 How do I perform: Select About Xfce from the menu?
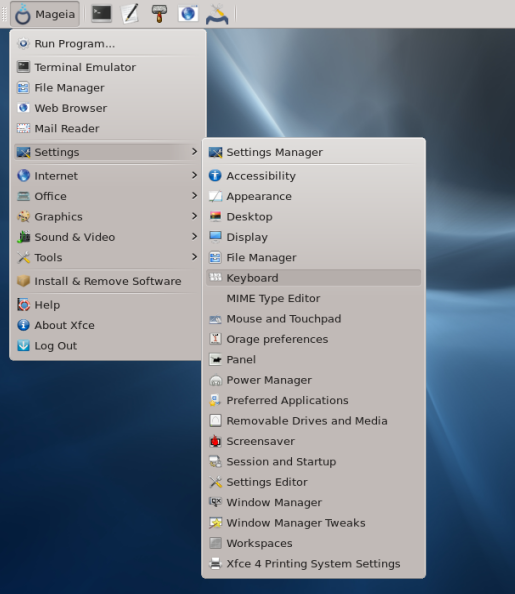[x=108, y=325]
